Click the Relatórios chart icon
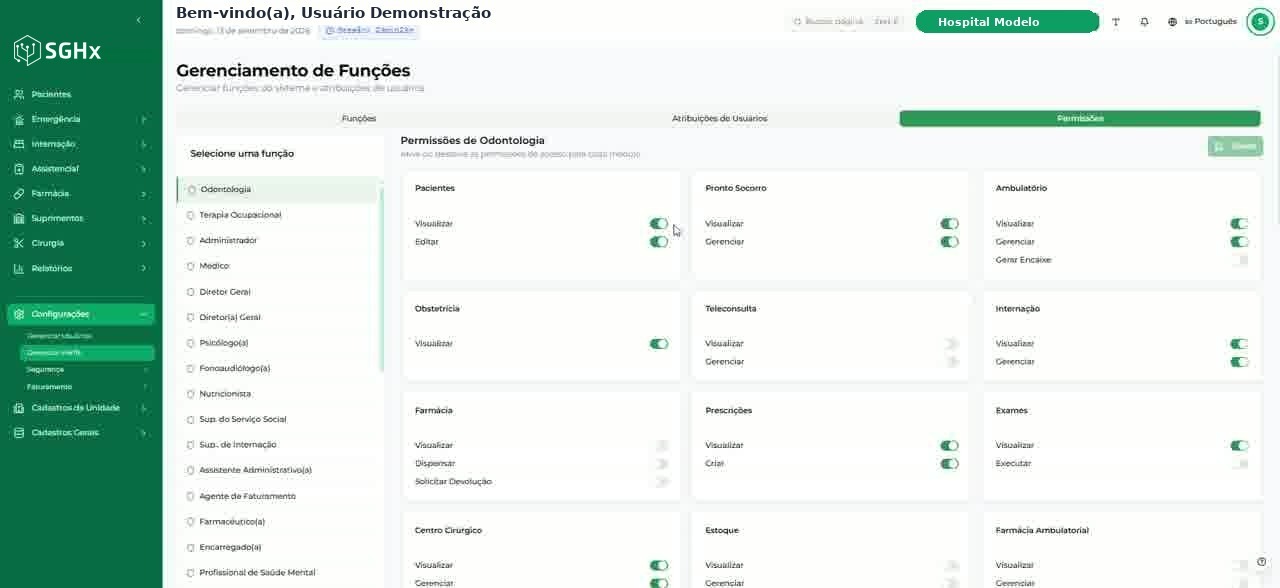 19,268
